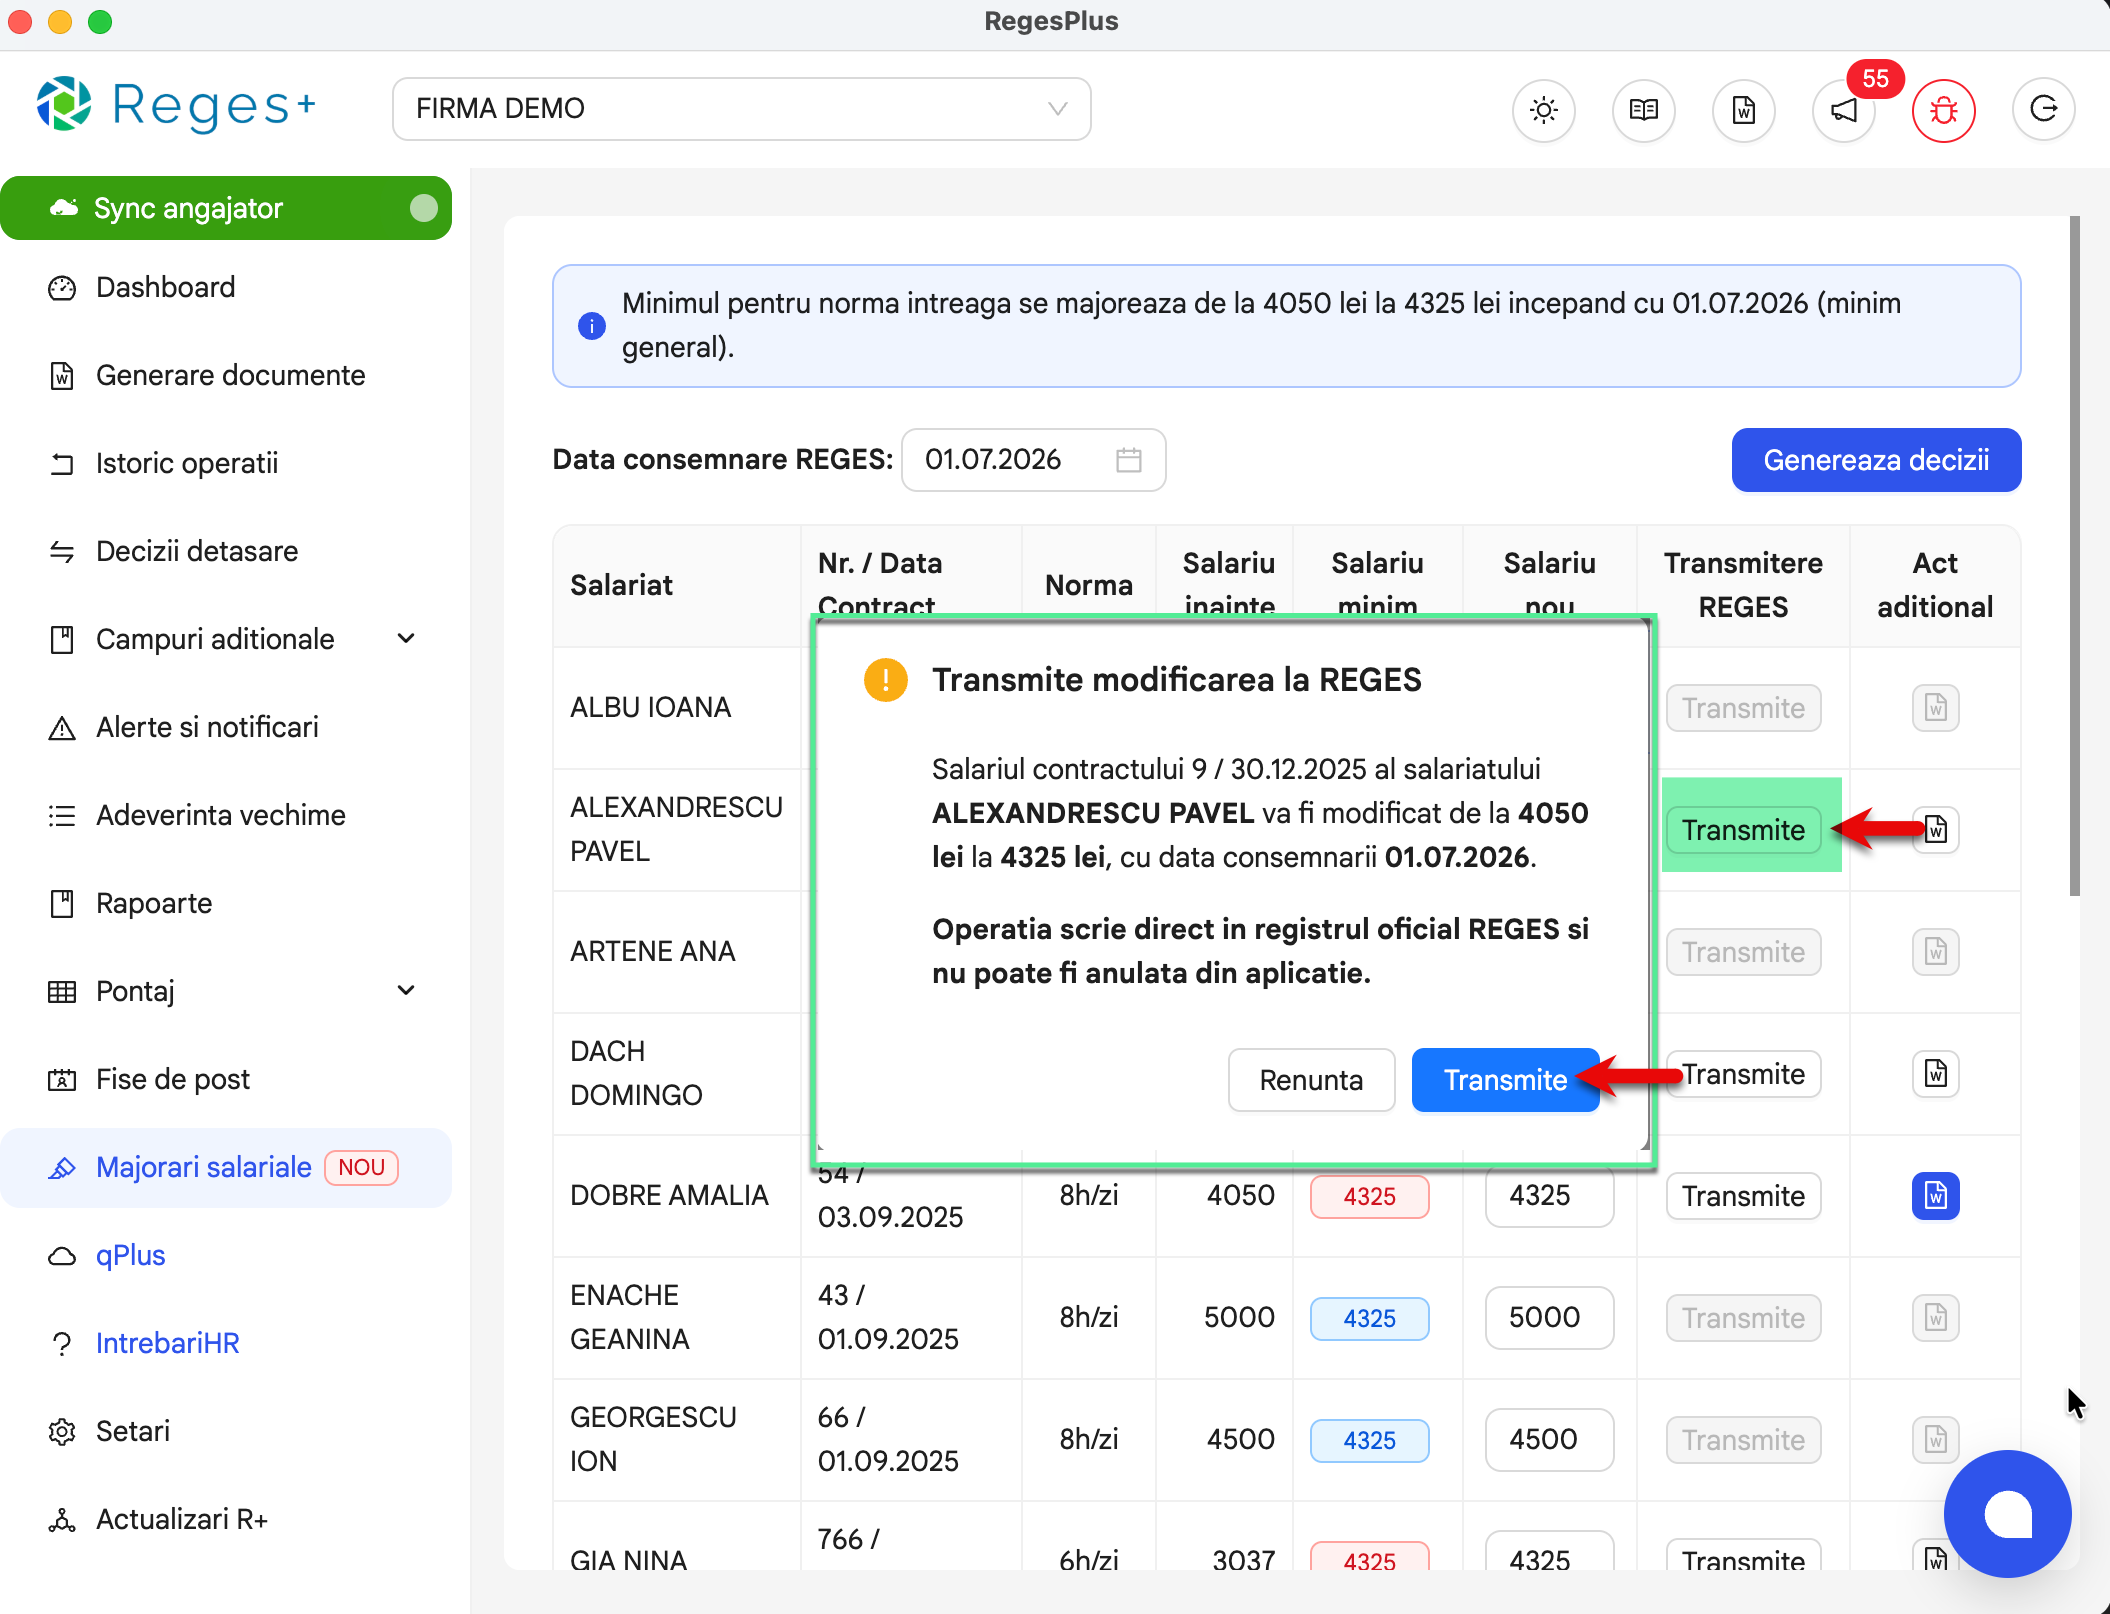Confirm with the blue Transmite button in dialog
Viewport: 2110px width, 1614px height.
1505,1080
